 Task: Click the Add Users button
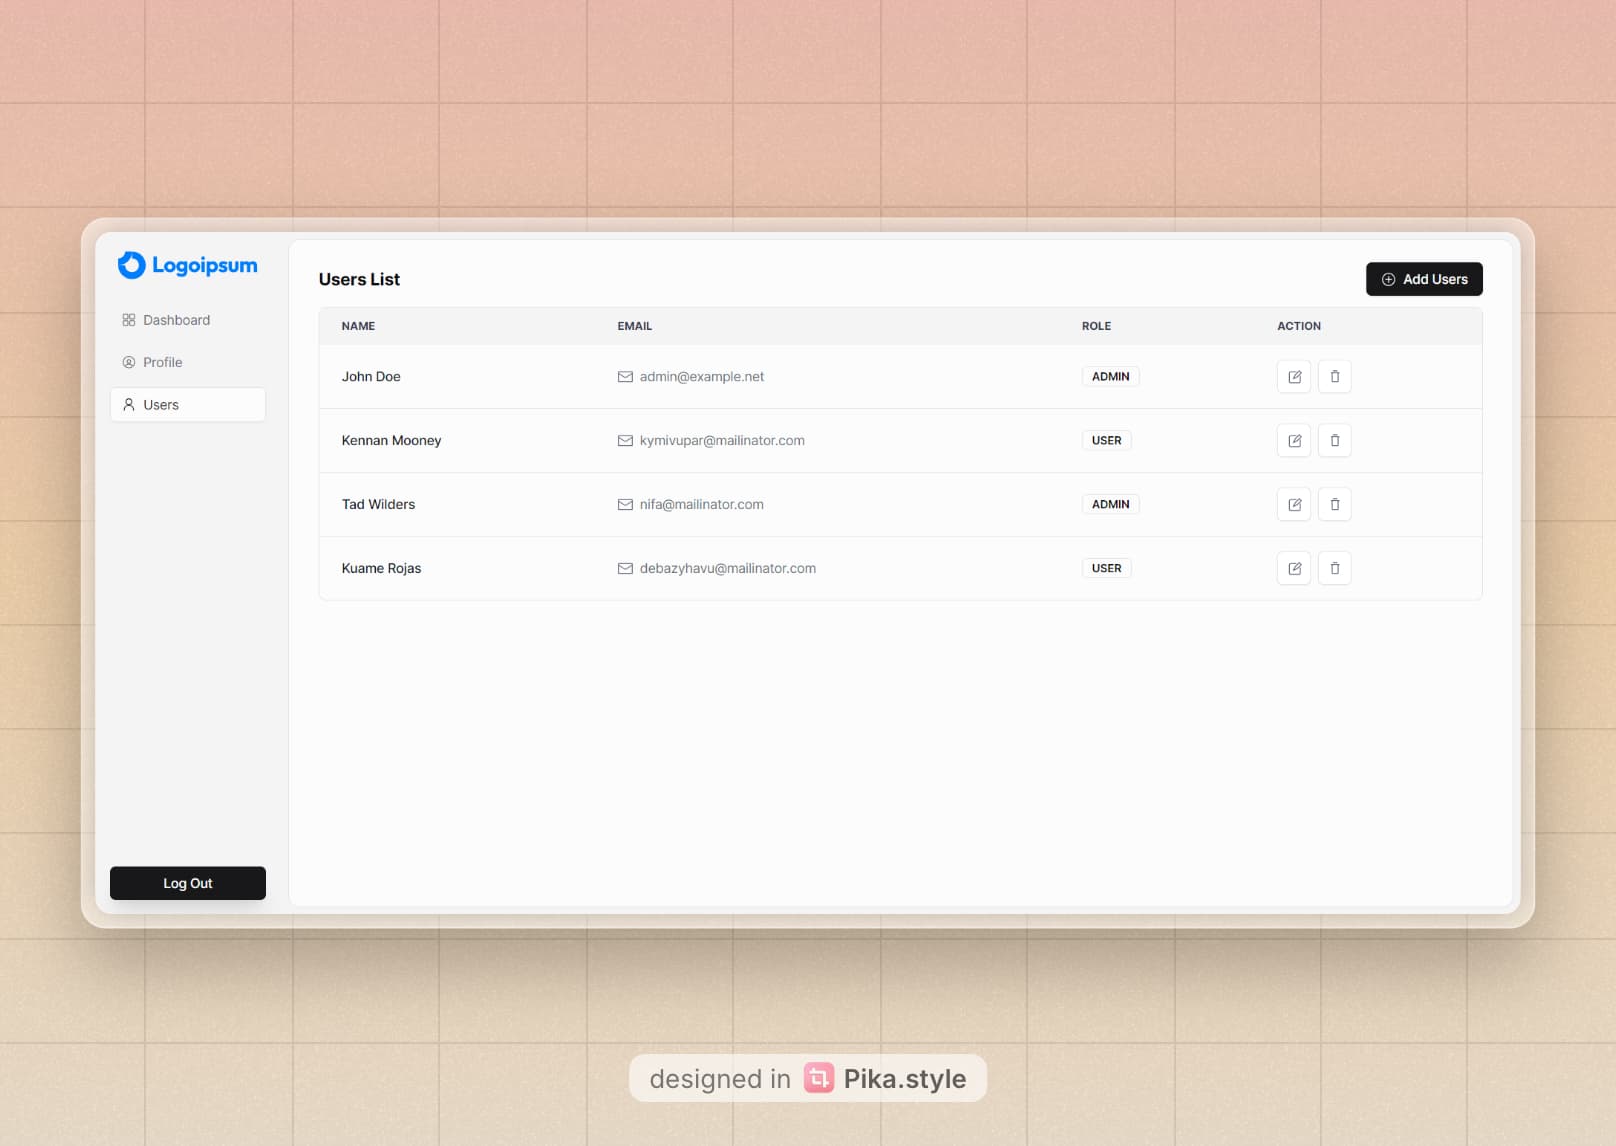1424,279
